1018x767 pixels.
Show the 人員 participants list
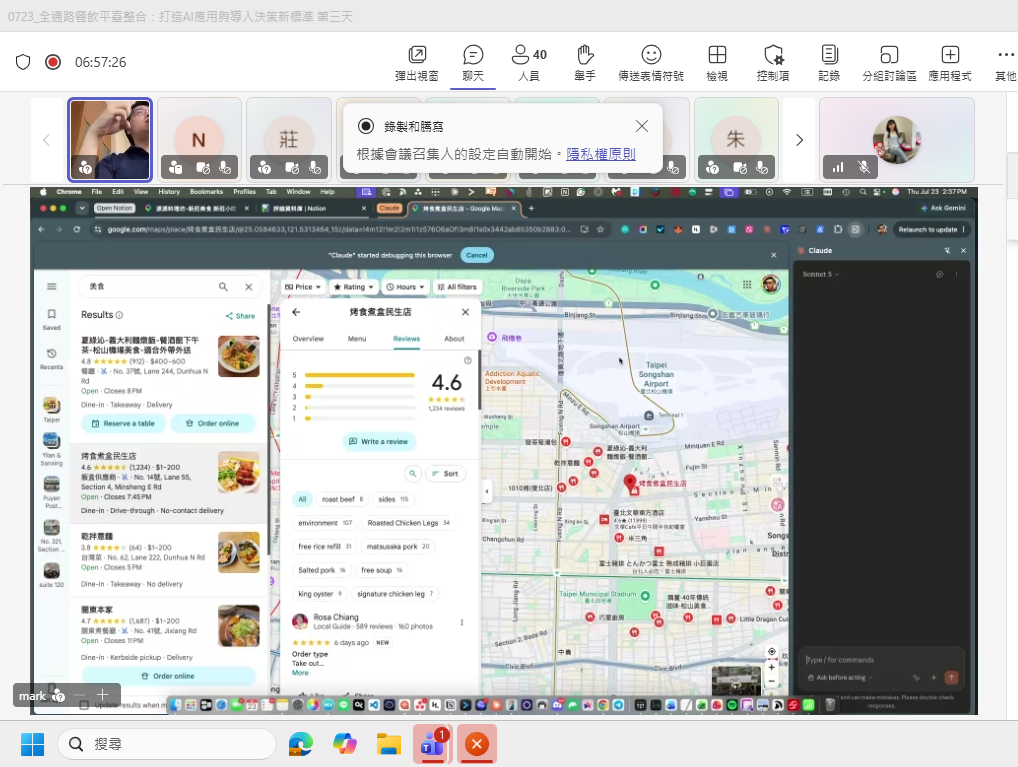[529, 63]
